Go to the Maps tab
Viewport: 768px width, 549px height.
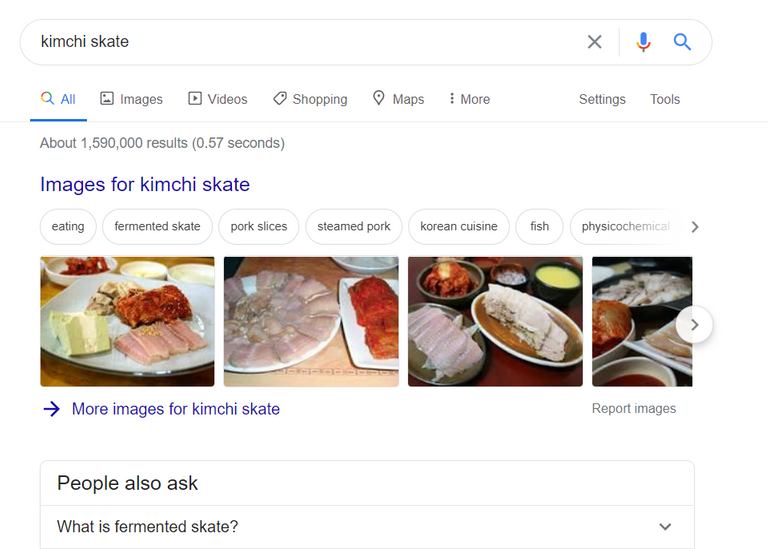pos(398,99)
